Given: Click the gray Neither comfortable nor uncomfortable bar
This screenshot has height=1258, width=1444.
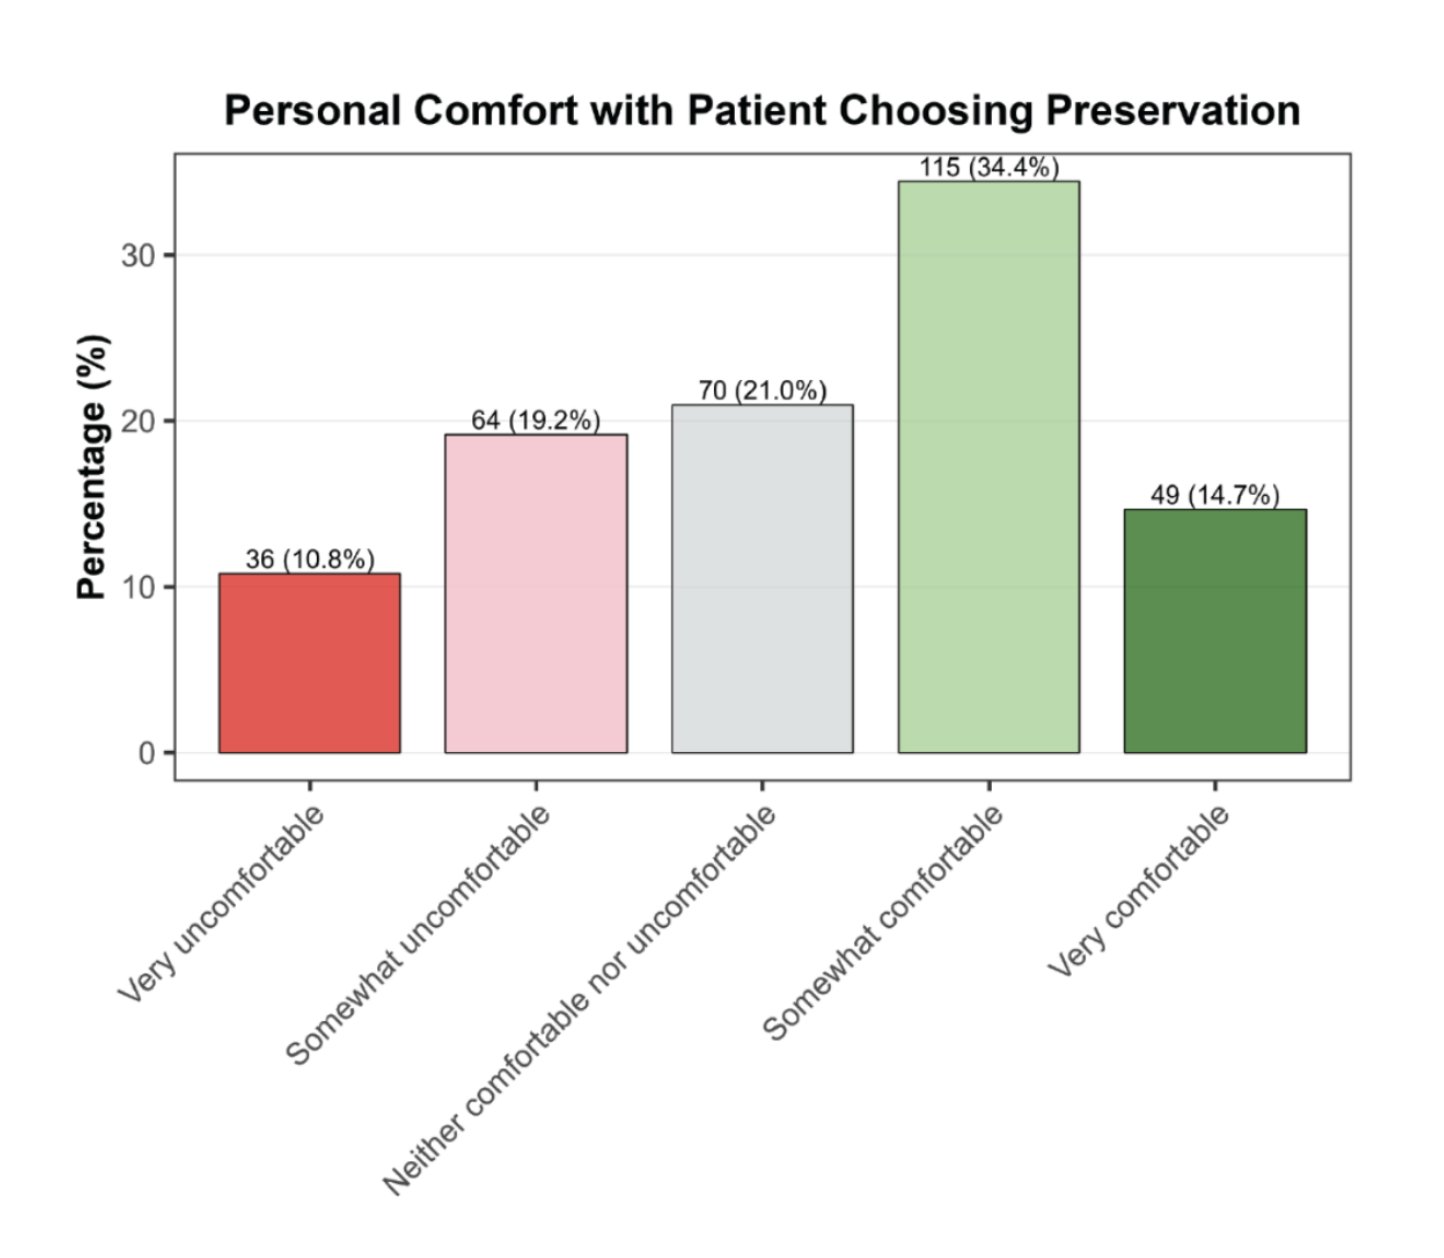Looking at the screenshot, I should point(762,578).
